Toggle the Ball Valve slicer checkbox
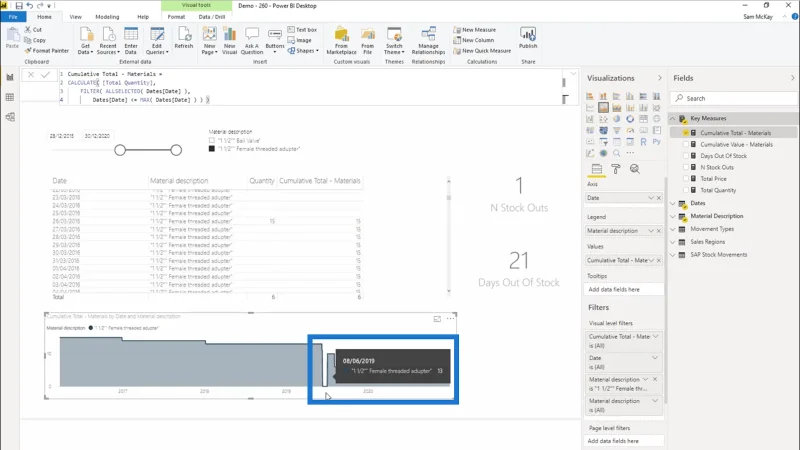 [212, 140]
